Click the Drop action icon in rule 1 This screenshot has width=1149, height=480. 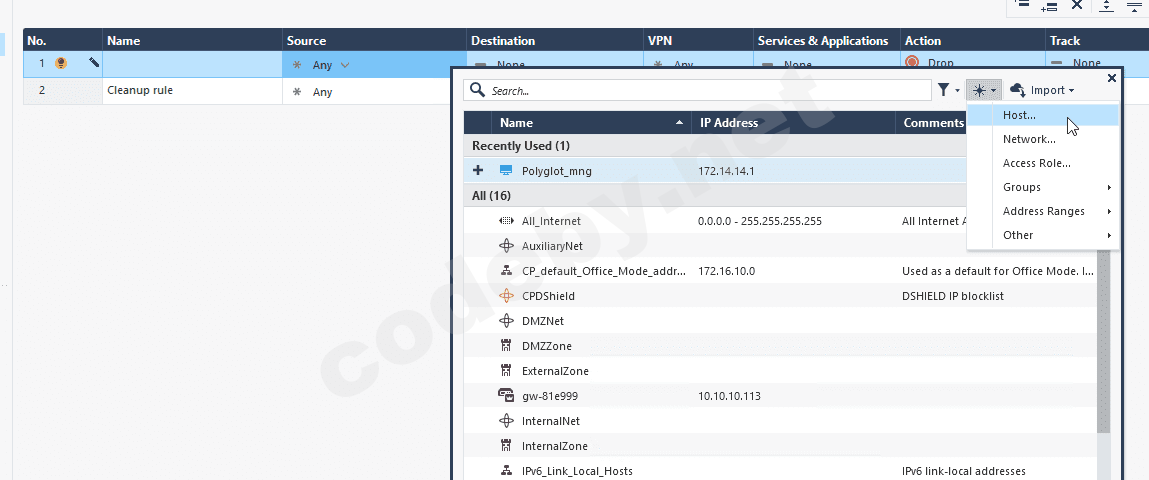912,62
